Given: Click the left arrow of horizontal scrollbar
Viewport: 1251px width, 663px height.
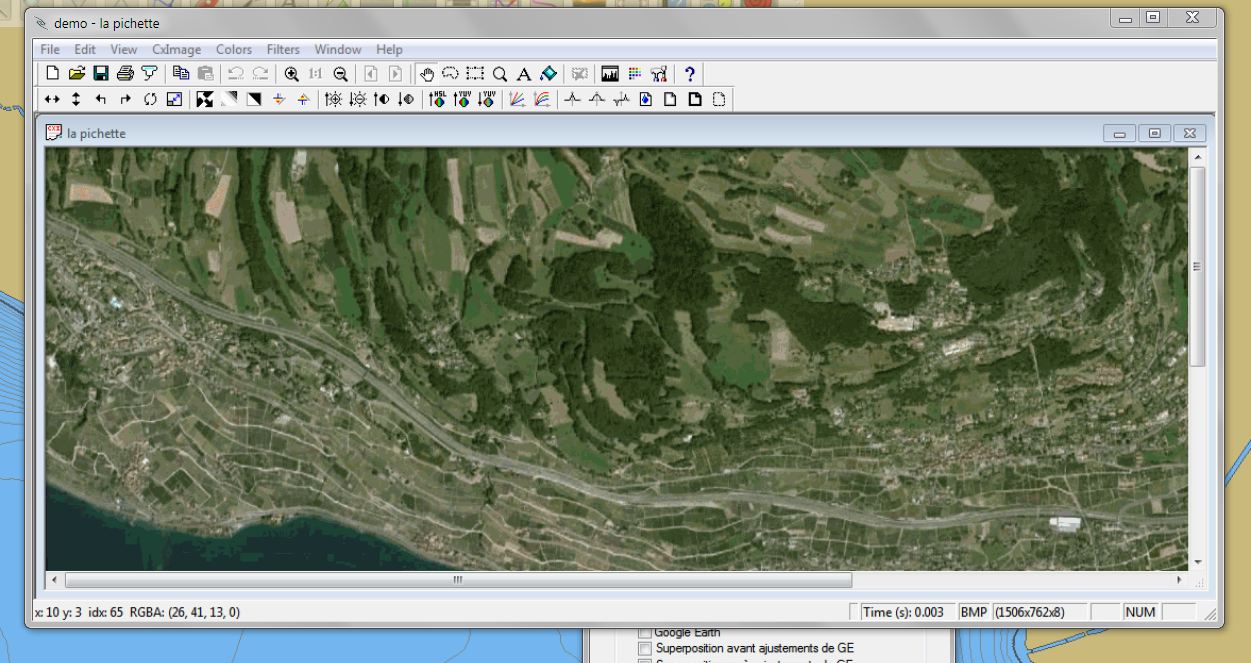Looking at the screenshot, I should point(55,580).
